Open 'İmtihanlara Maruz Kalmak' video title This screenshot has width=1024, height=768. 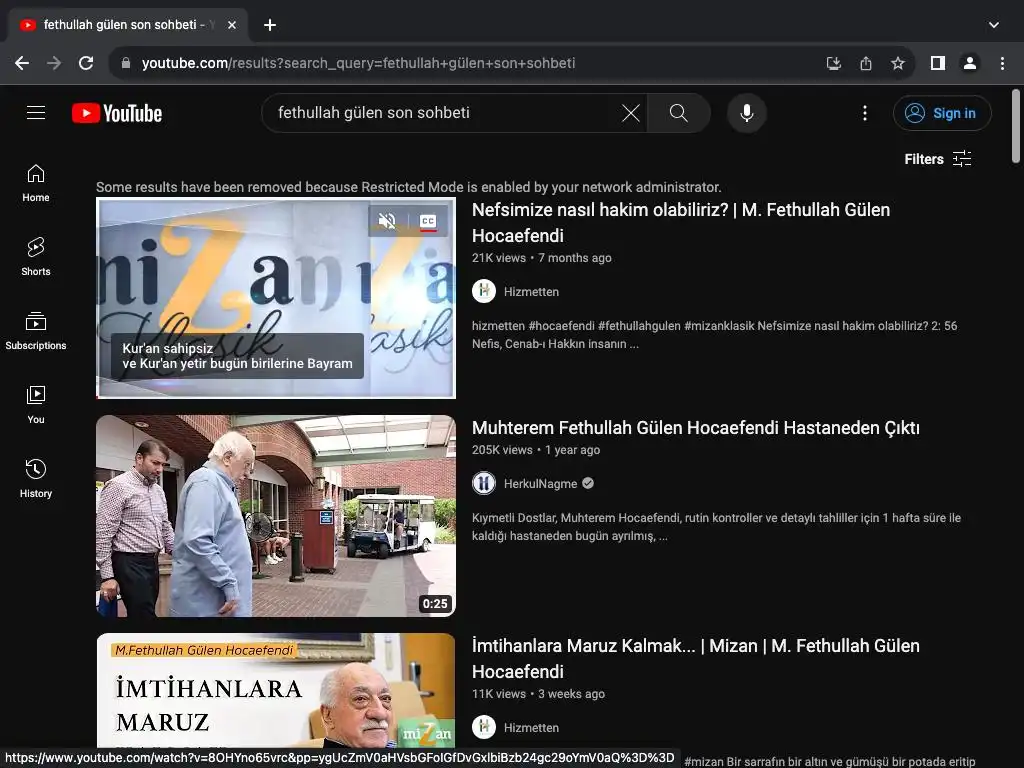696,658
